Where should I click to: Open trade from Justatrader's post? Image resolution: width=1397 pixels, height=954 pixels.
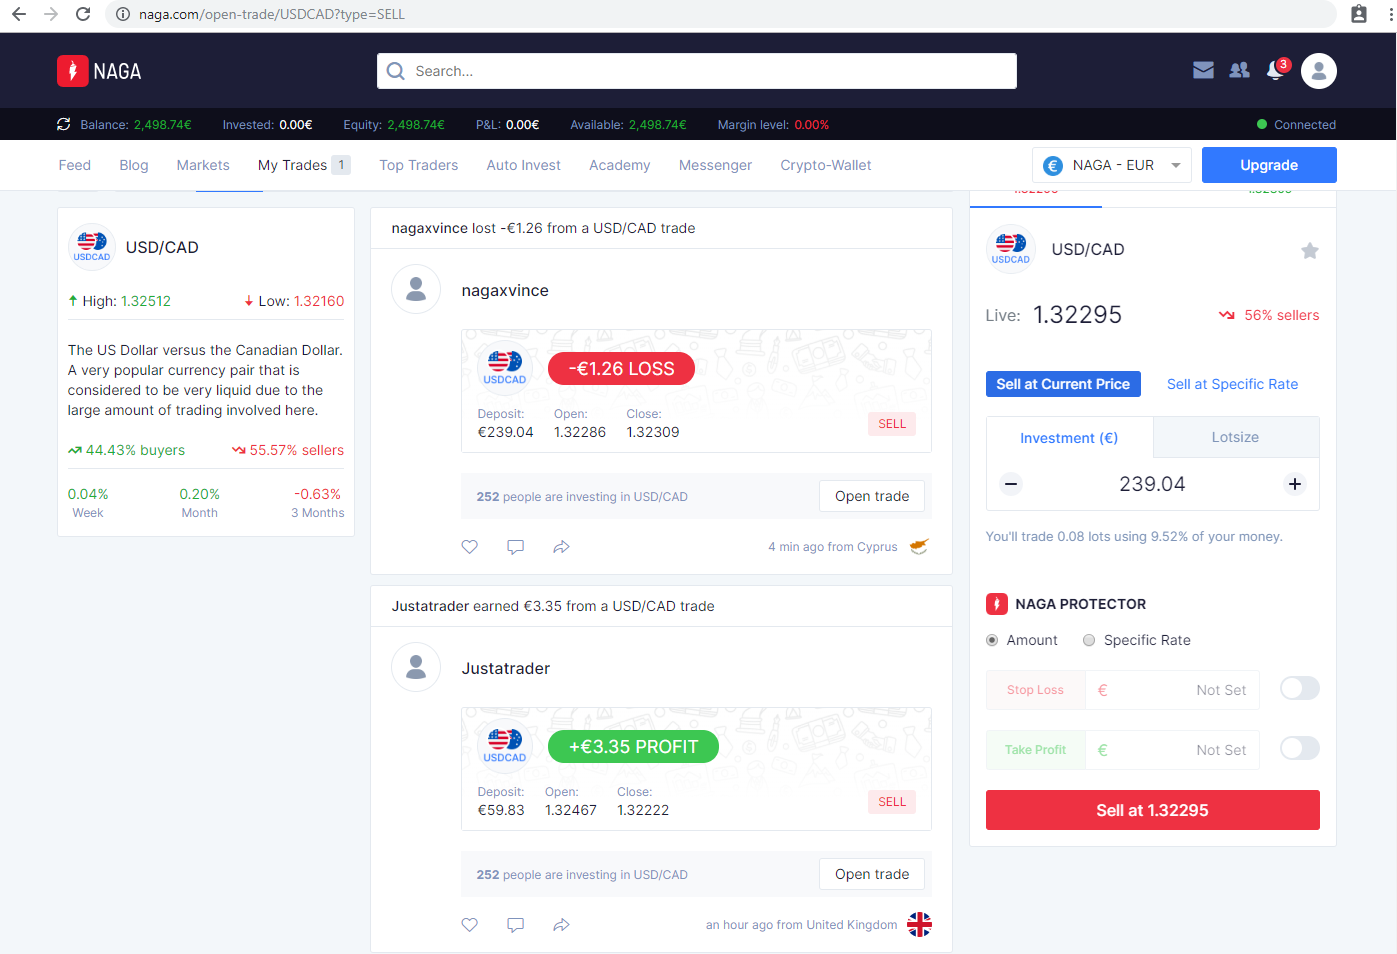(x=872, y=874)
